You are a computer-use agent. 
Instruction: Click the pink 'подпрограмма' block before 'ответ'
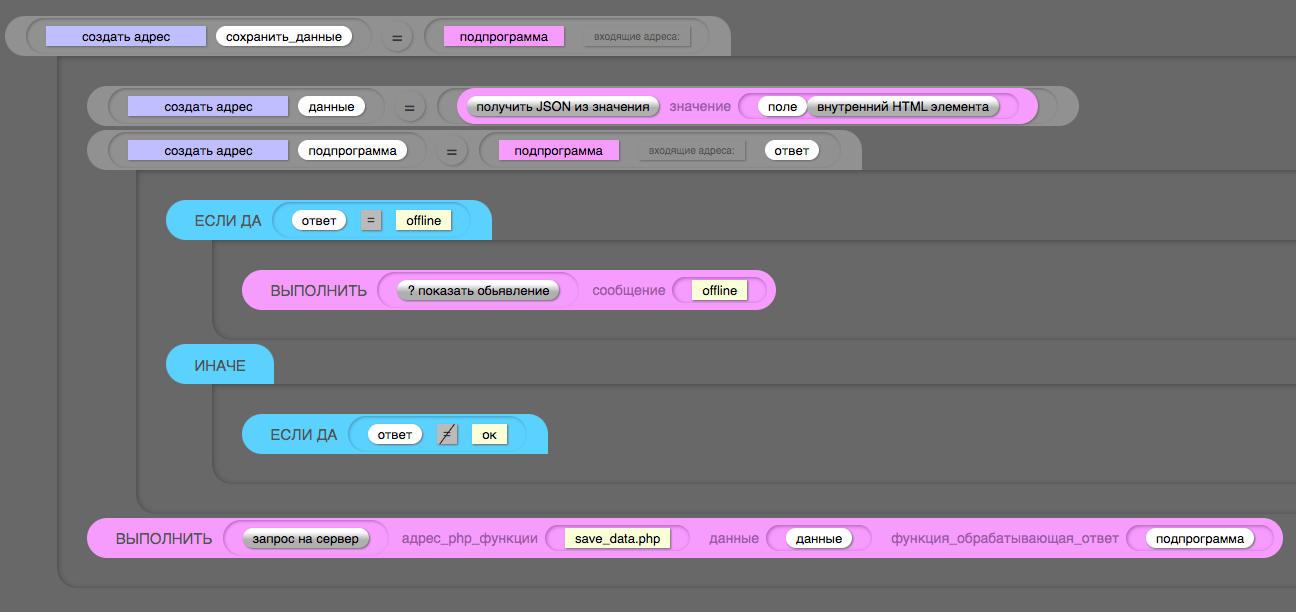coord(559,151)
